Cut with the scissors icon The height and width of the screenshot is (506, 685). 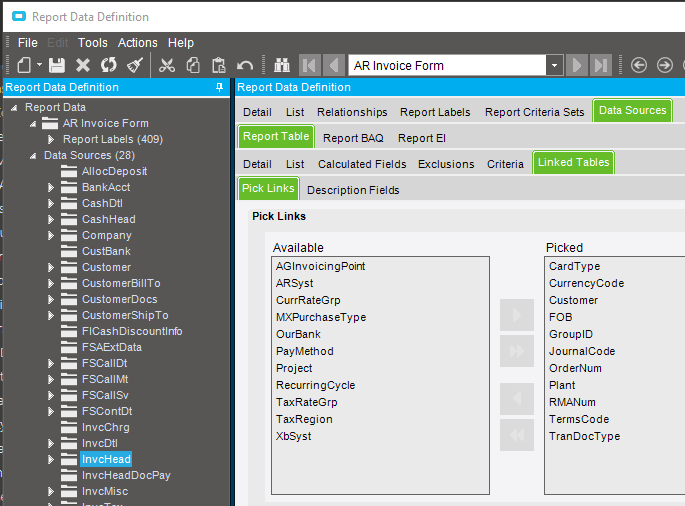[167, 66]
